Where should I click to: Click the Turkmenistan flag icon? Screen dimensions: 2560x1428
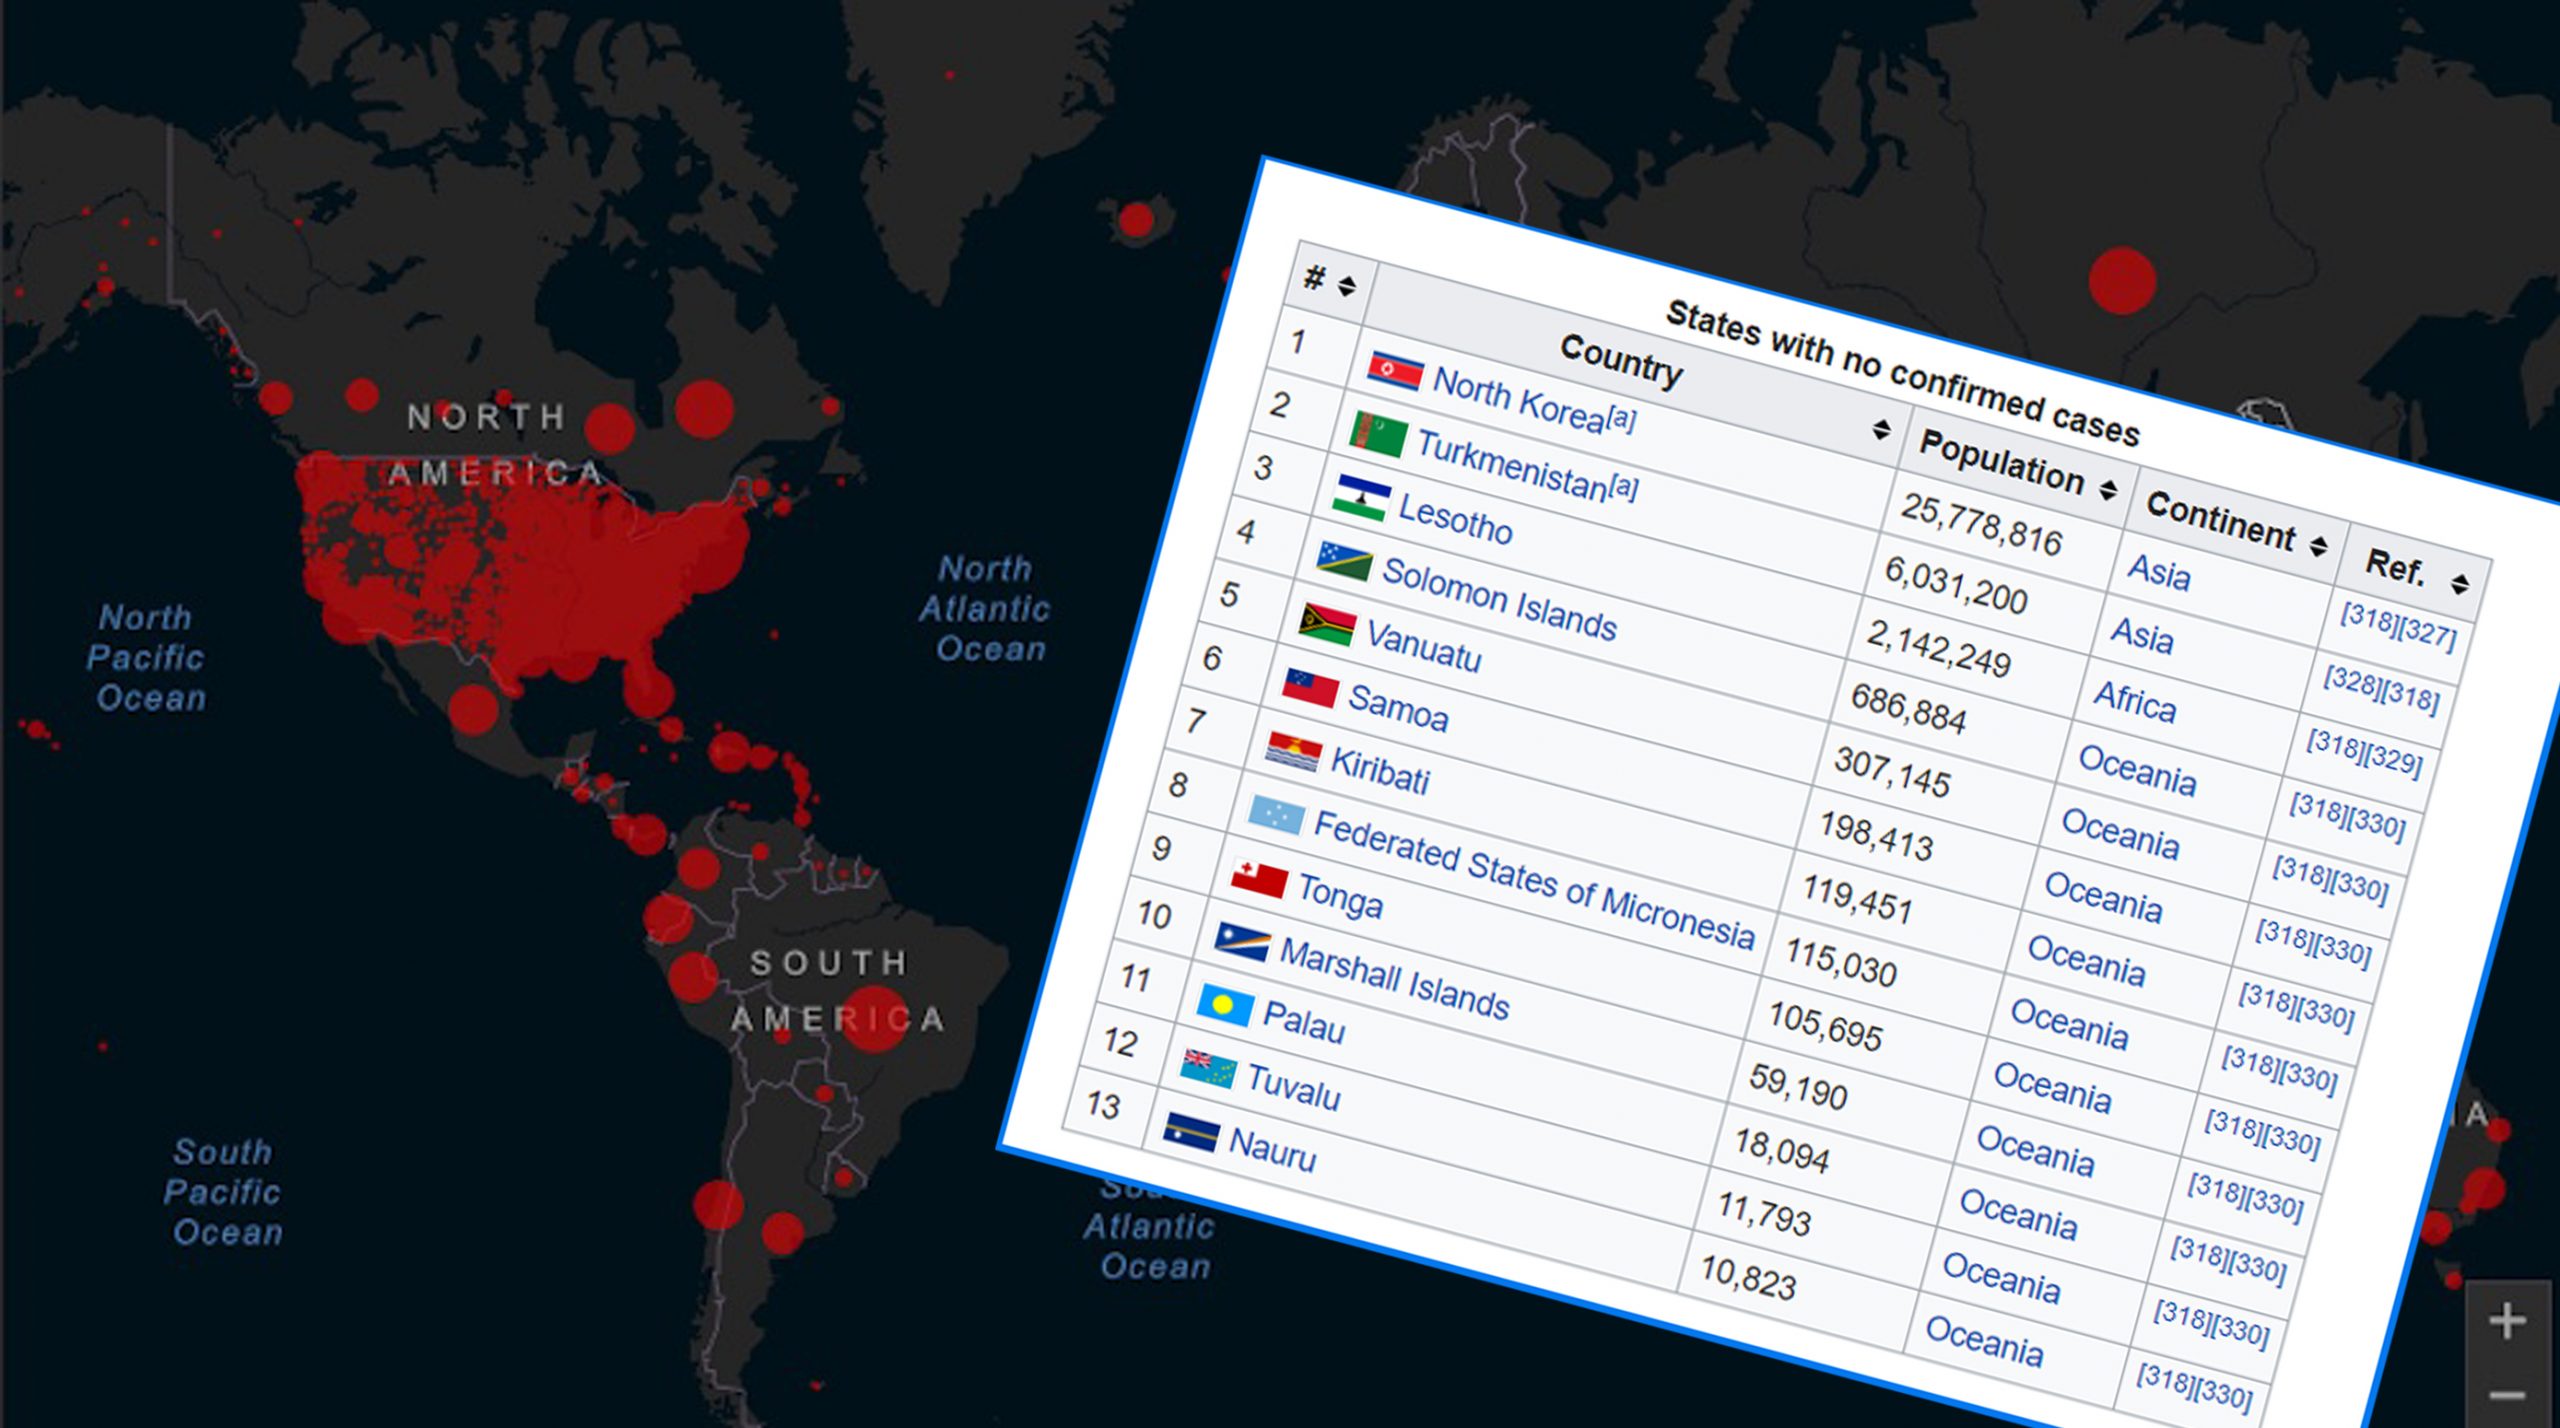pyautogui.click(x=1378, y=434)
